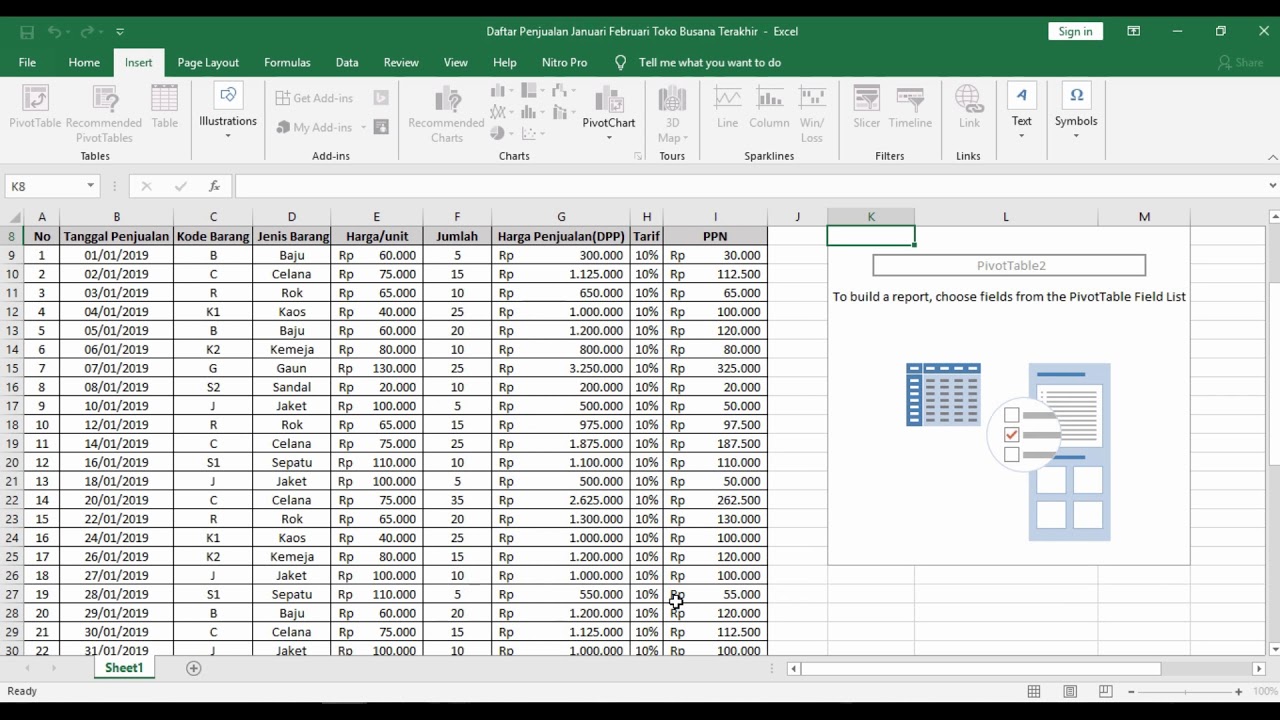Open Ribbon Display Options icon
The width and height of the screenshot is (1280, 720).
[x=1133, y=31]
